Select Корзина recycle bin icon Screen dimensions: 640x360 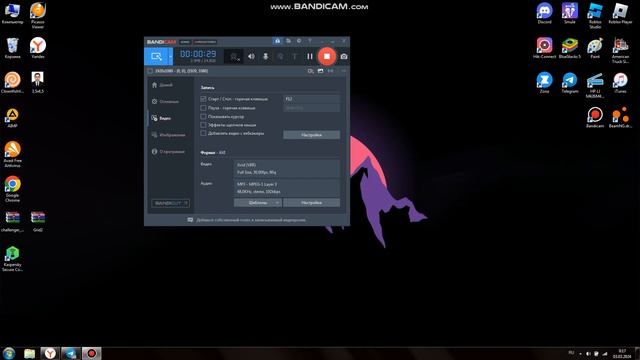tap(13, 48)
